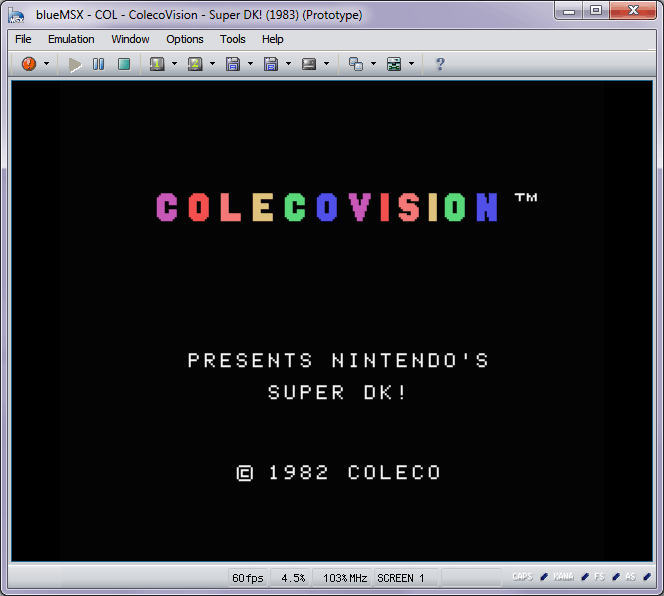Screen dimensions: 664x596
Task: Click the first floppy disk drive icon
Action: (x=232, y=64)
